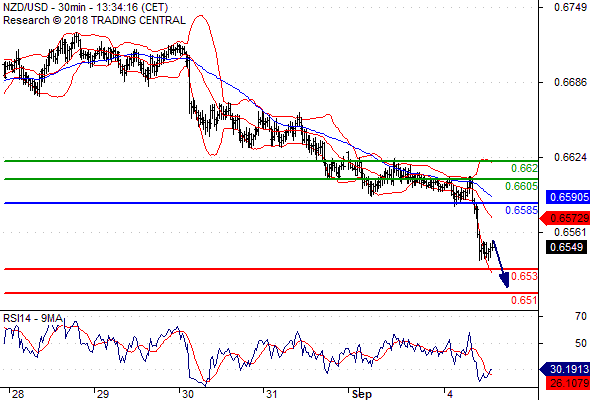Click the 31 date axis label
This screenshot has height=400, width=590.
coord(271,394)
